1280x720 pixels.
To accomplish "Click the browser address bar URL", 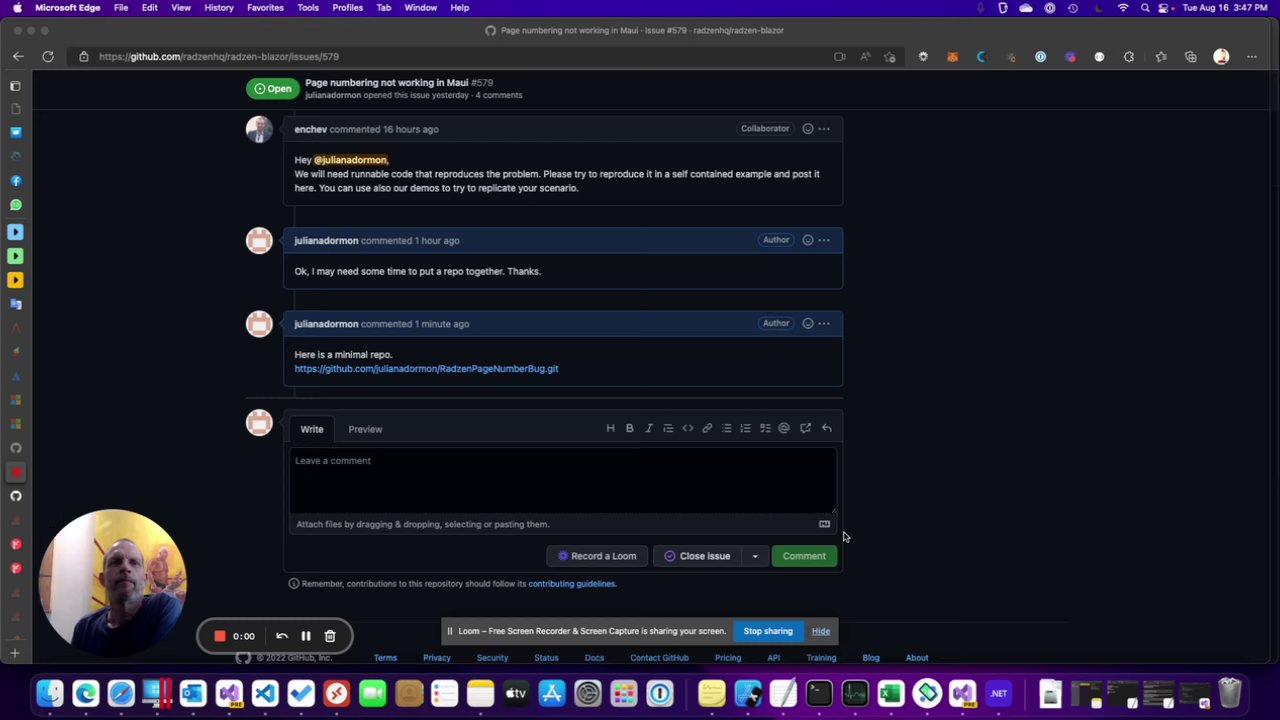I will (x=219, y=57).
